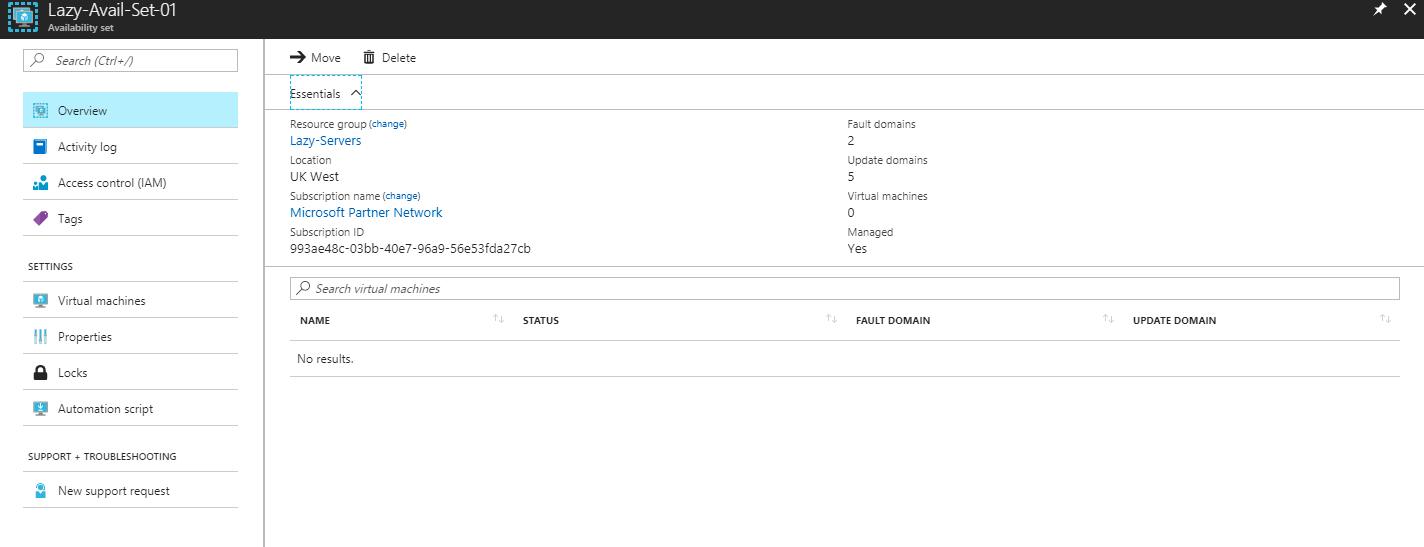The image size is (1424, 547).
Task: Sort by Update Domain column arrows
Action: tap(1385, 319)
